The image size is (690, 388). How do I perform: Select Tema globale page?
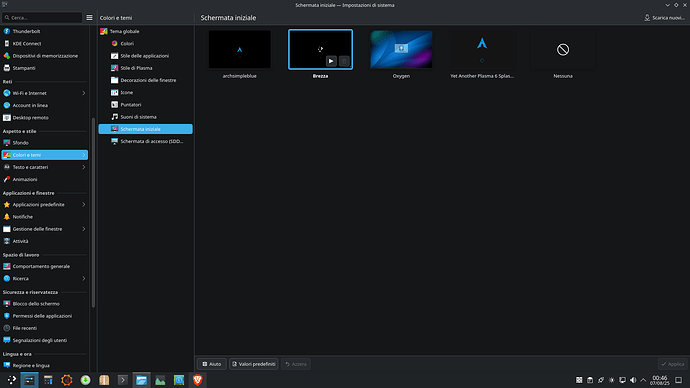tap(146, 31)
